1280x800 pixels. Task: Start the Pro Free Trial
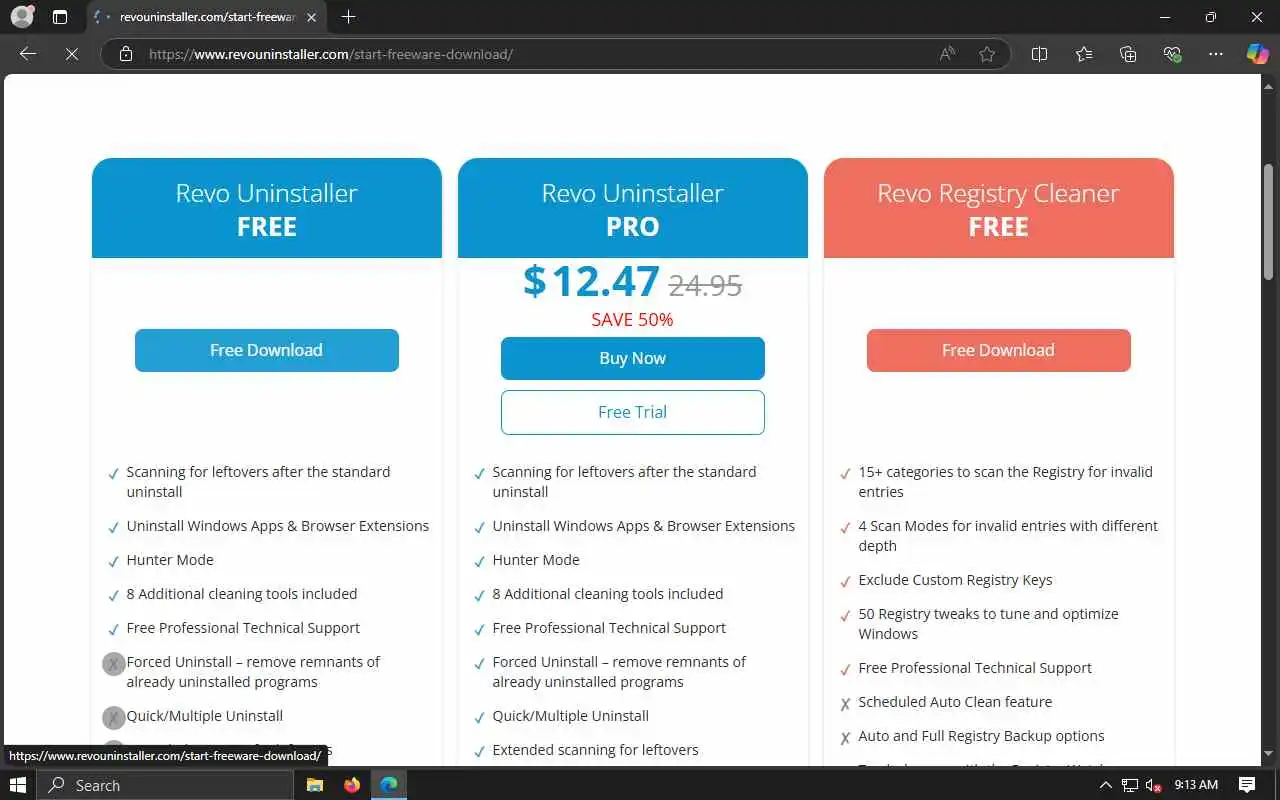(x=633, y=412)
